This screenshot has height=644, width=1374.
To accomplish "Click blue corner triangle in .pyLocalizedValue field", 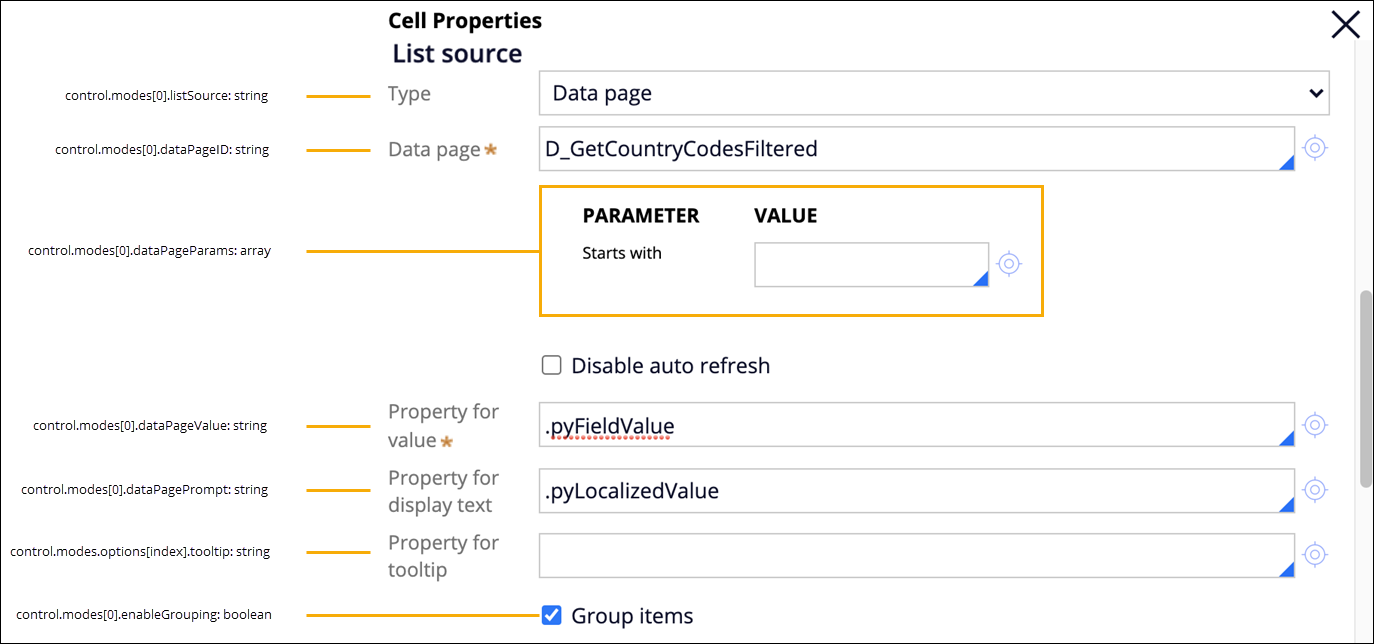I will [1287, 504].
